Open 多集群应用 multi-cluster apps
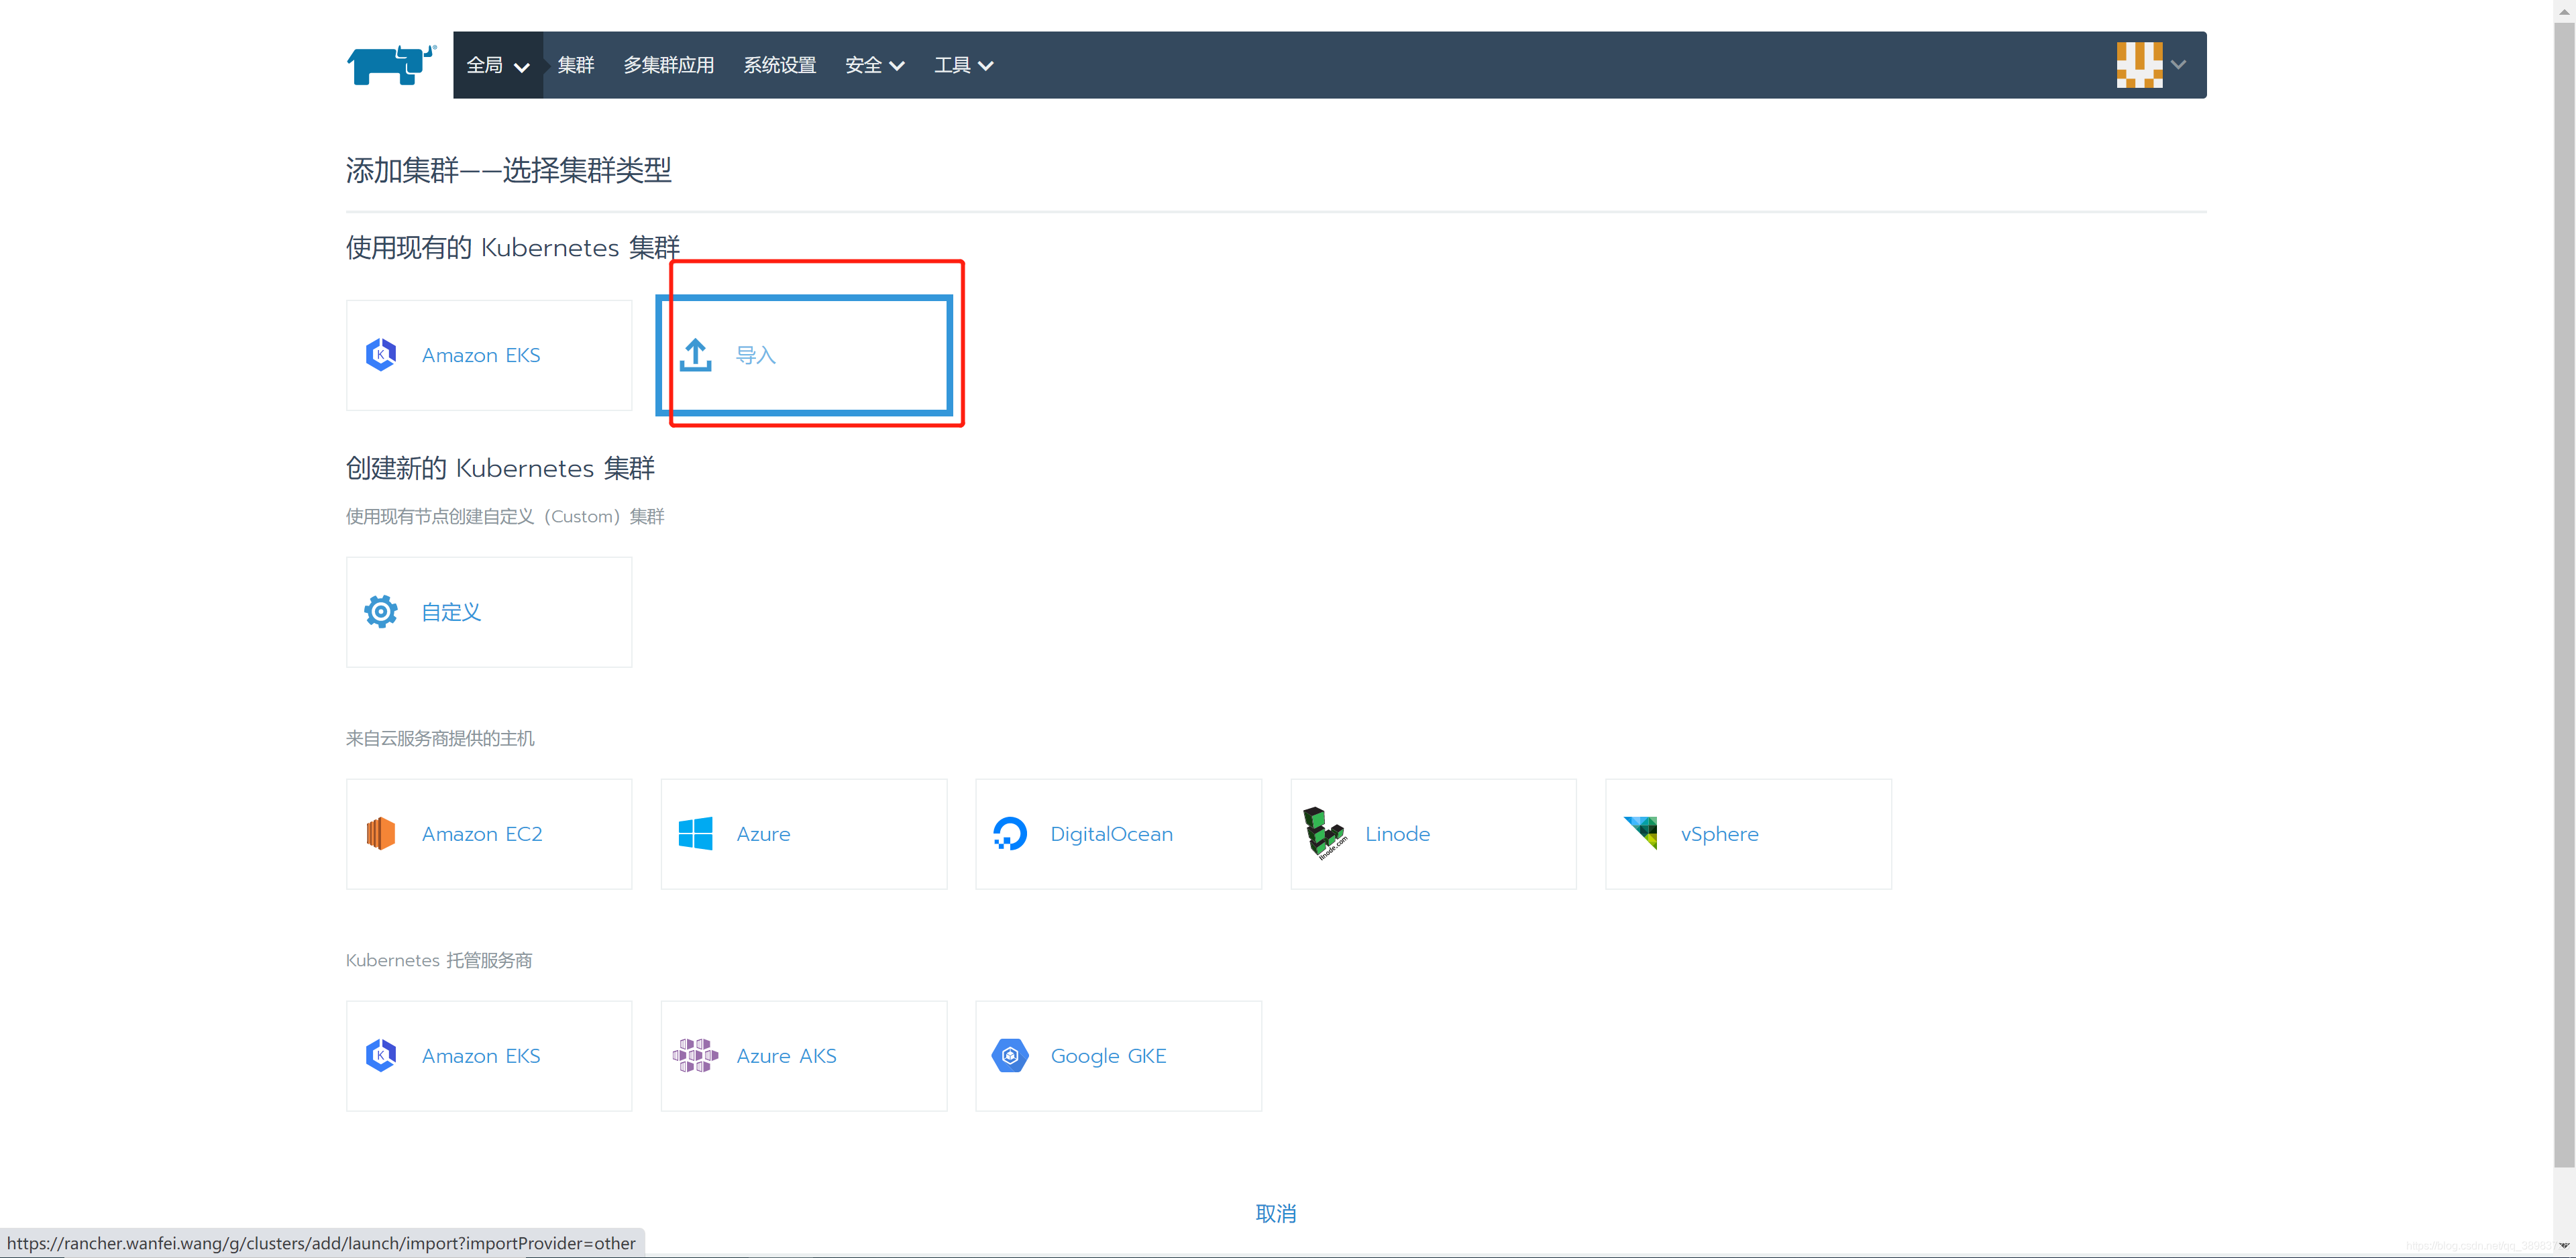 point(669,65)
